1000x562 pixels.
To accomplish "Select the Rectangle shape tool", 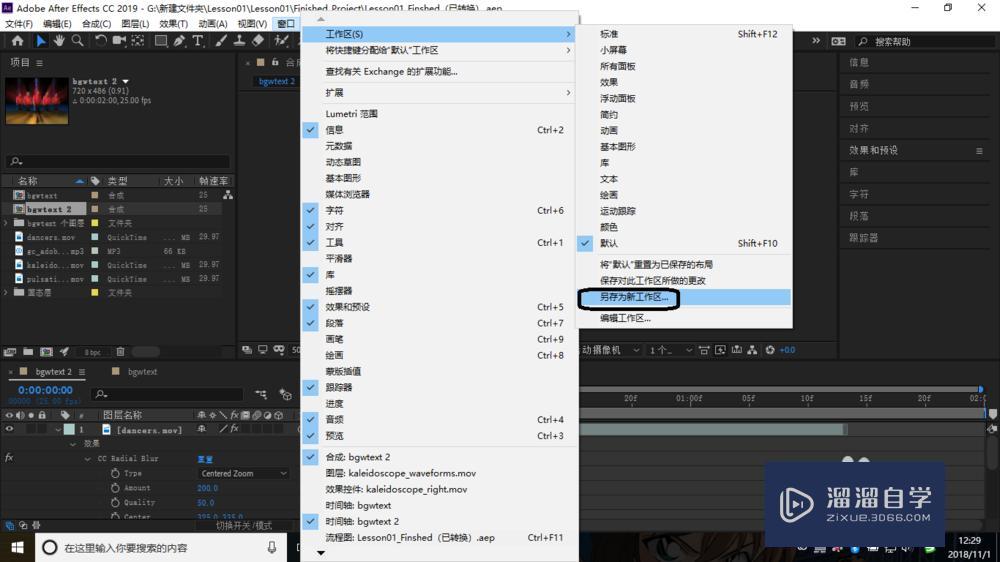I will (x=161, y=41).
